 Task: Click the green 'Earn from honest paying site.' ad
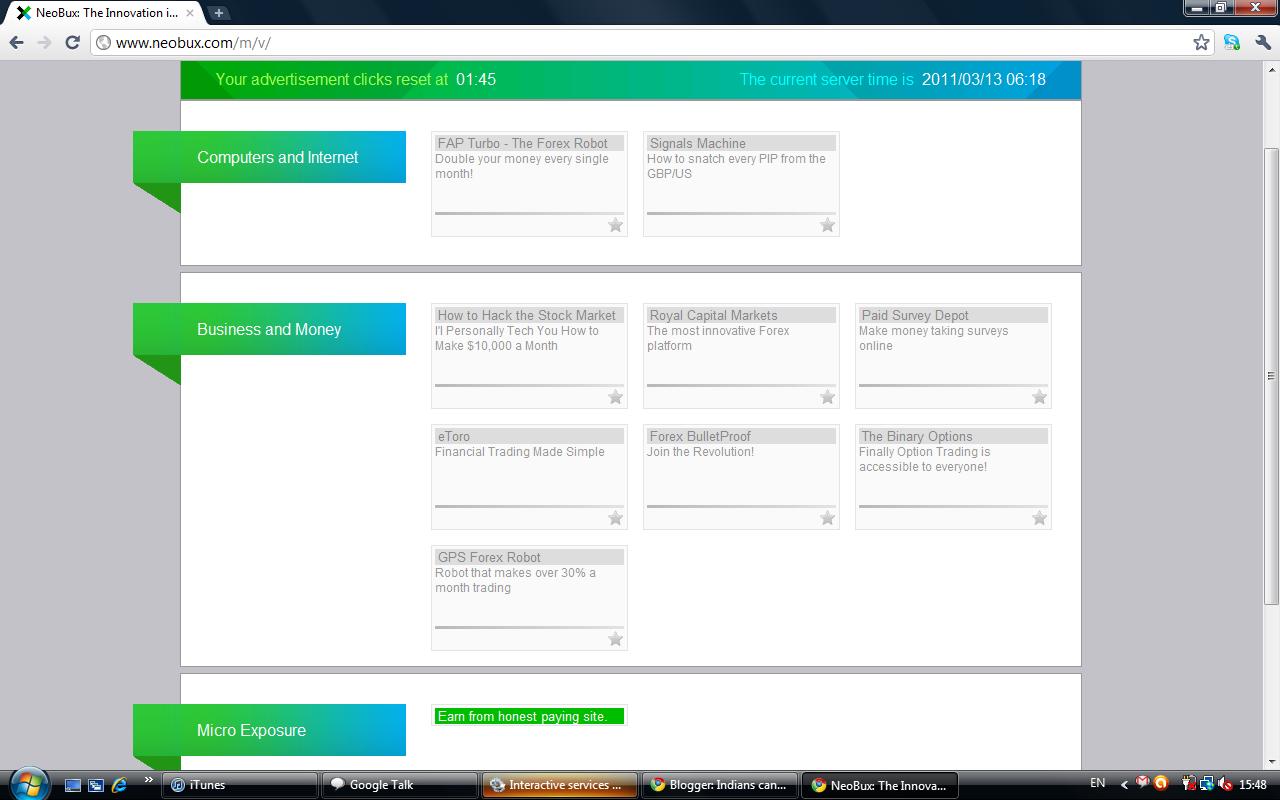tap(529, 716)
